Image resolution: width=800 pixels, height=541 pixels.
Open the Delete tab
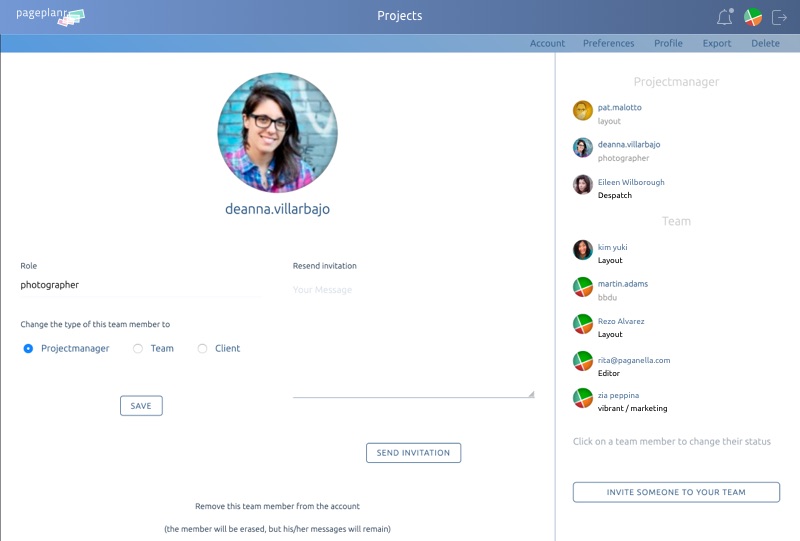(x=765, y=43)
